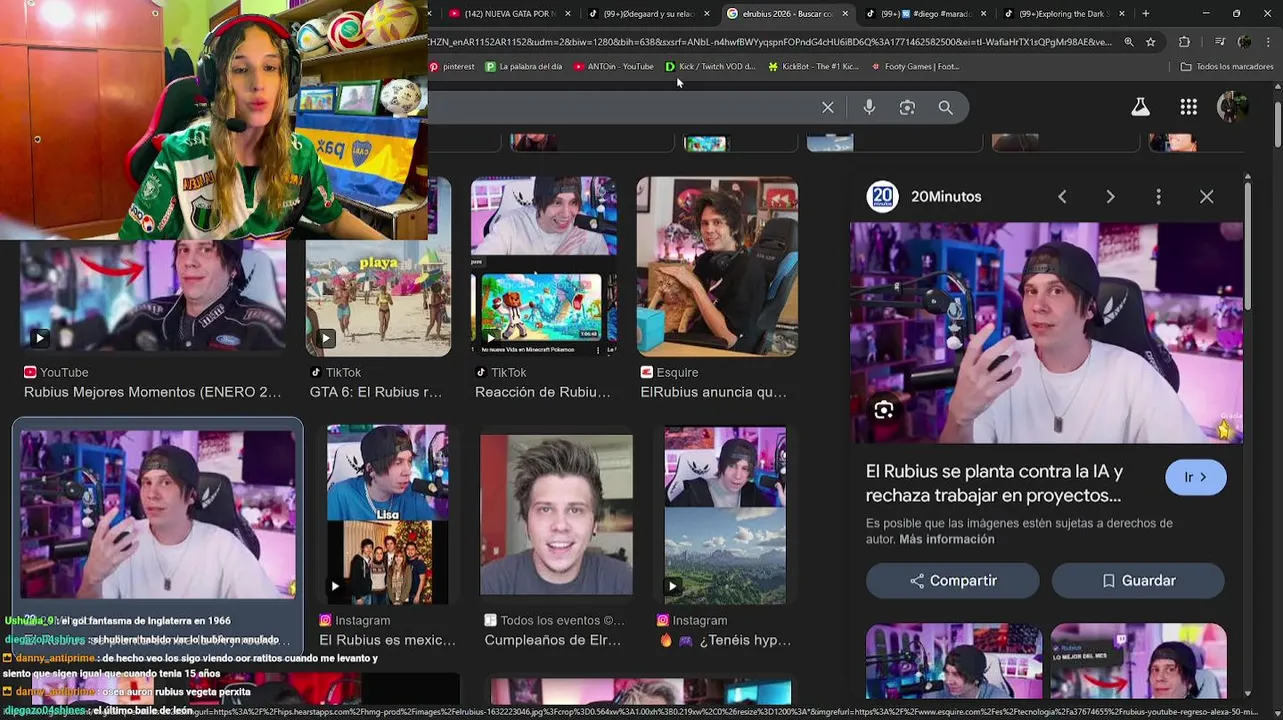Open 'Cumpleaños de Elr...' image result
The height and width of the screenshot is (720, 1283).
tap(552, 640)
